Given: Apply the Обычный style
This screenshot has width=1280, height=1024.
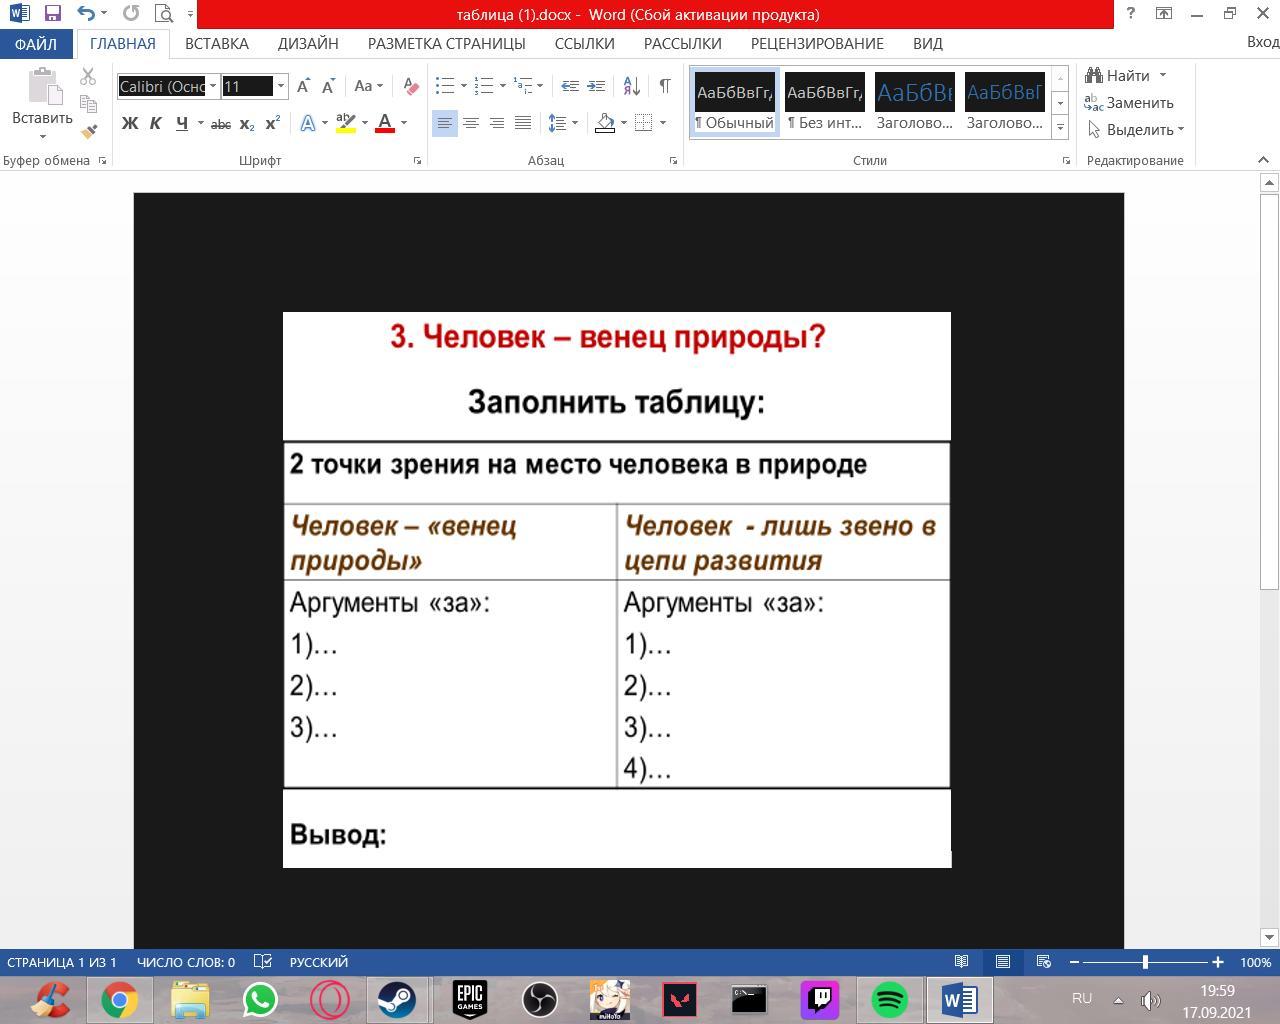Looking at the screenshot, I should coord(735,103).
